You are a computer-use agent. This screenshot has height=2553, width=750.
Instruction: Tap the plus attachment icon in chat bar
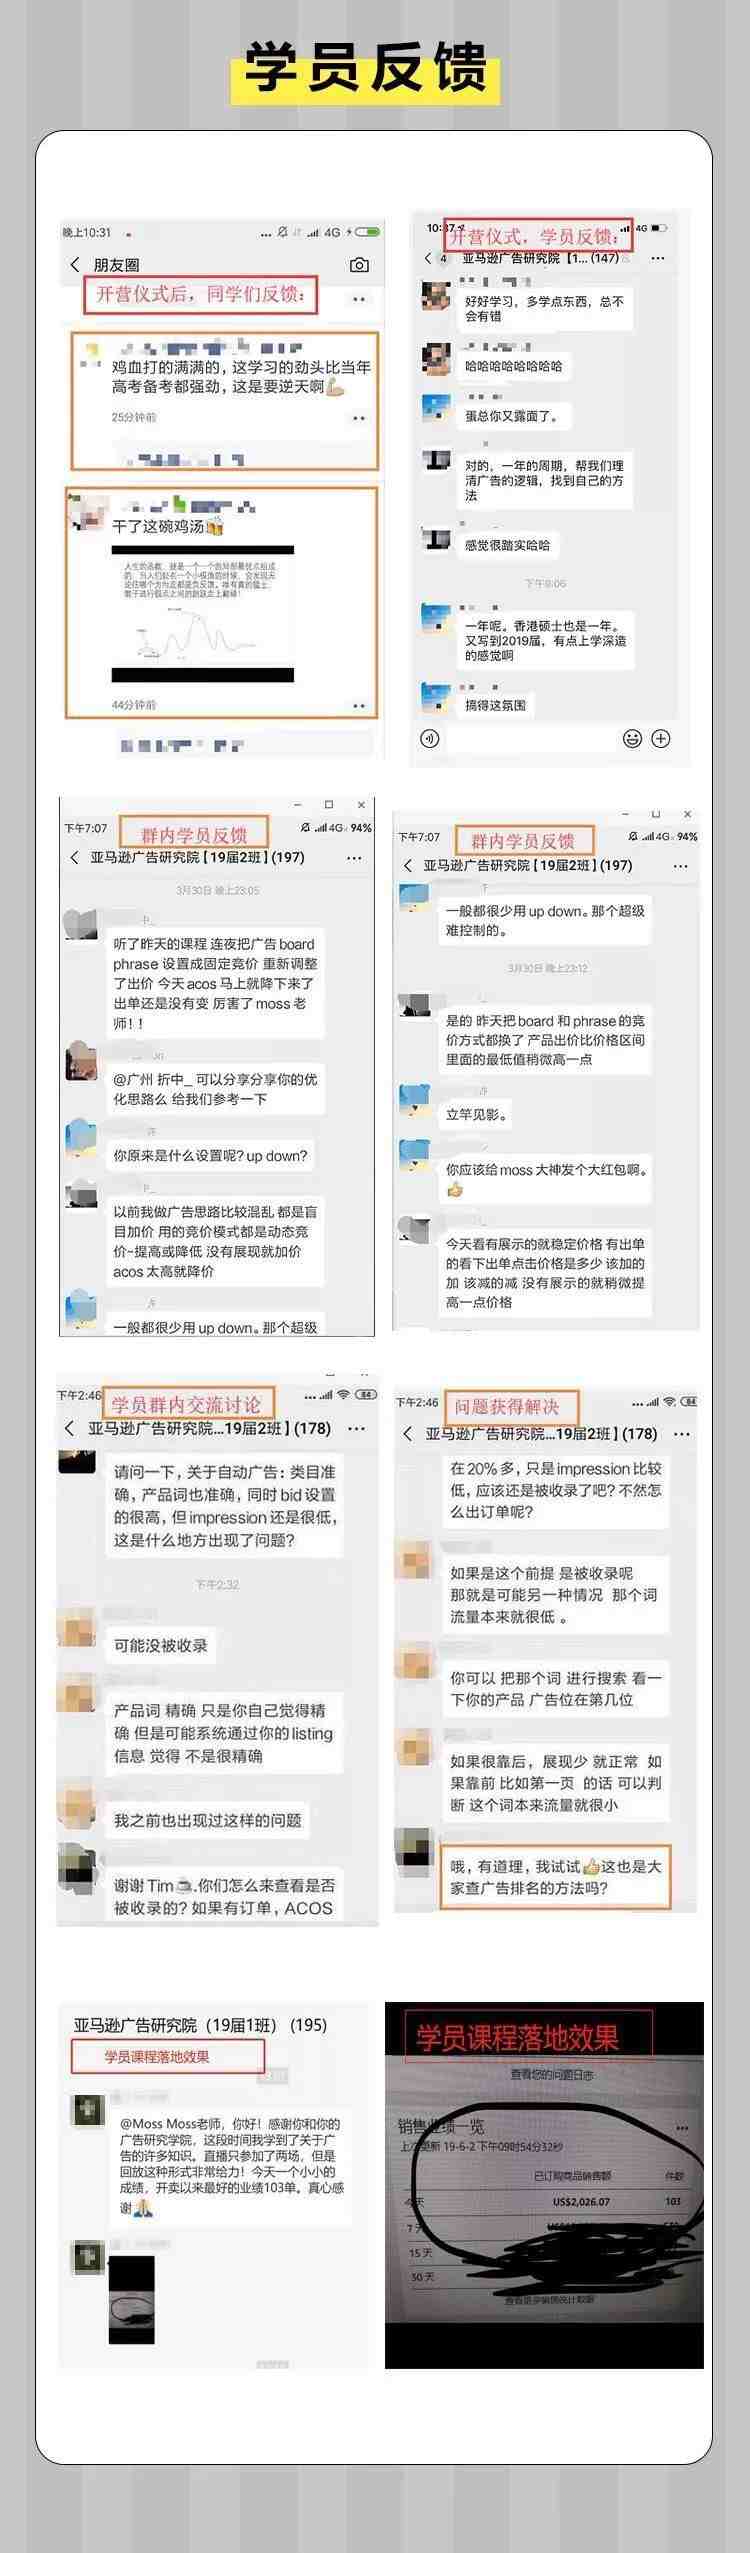click(x=661, y=738)
